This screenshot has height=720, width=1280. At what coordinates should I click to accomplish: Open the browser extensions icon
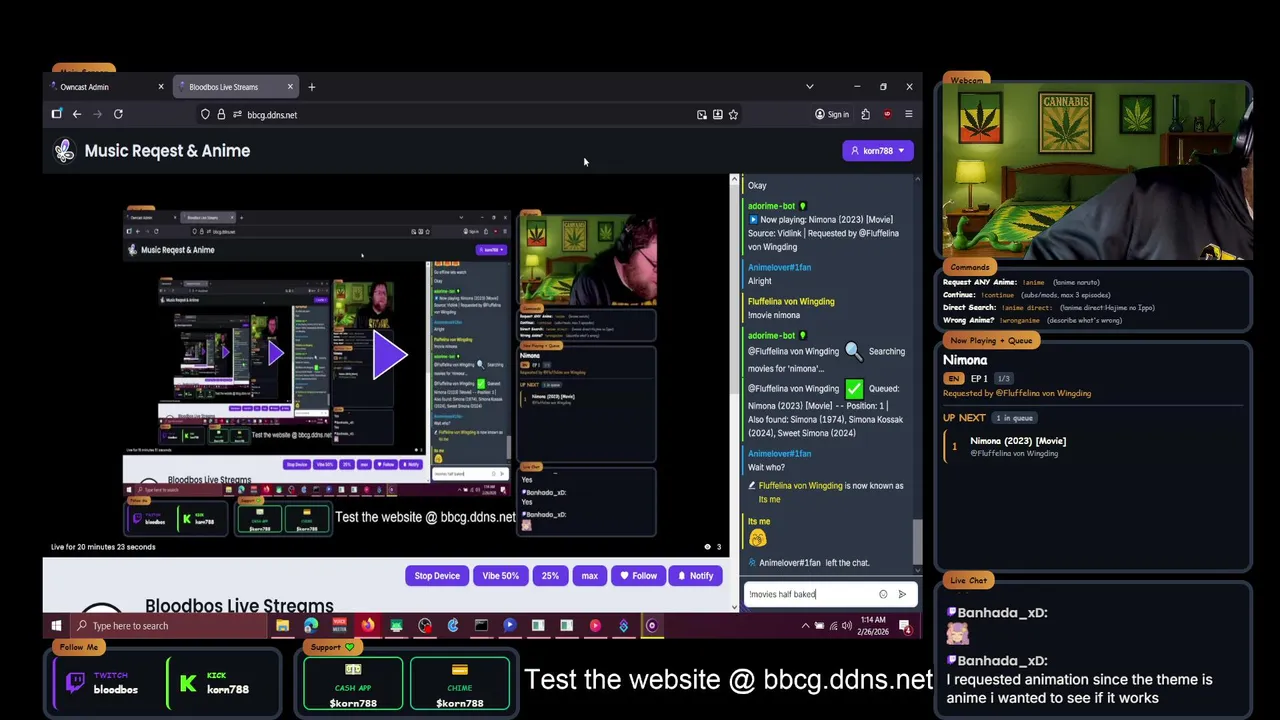coord(865,115)
